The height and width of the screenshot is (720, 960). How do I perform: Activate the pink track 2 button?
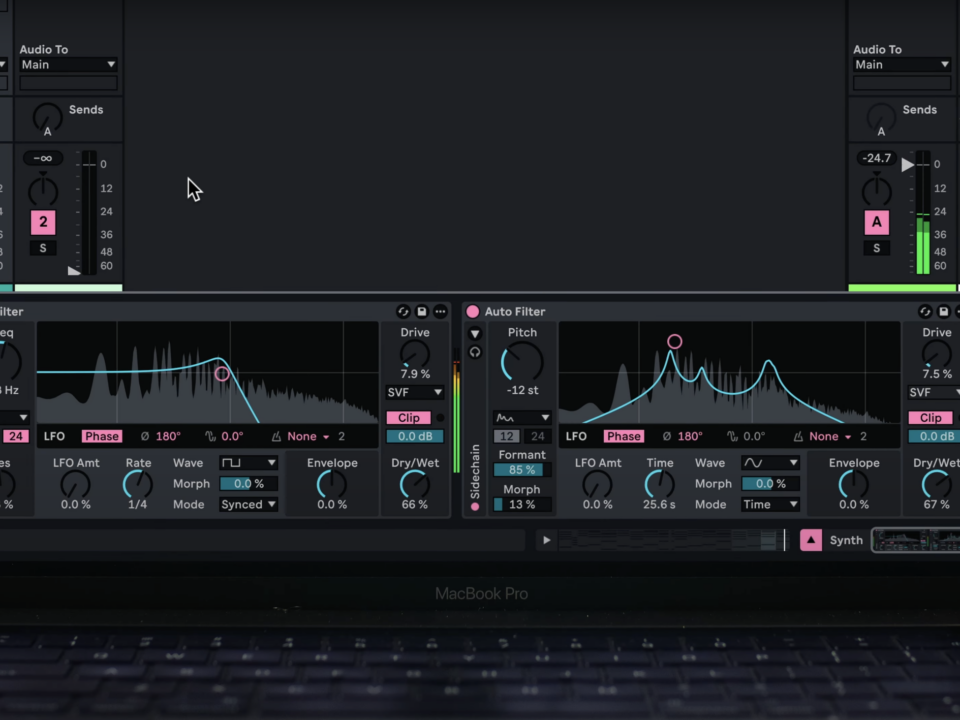[x=43, y=222]
